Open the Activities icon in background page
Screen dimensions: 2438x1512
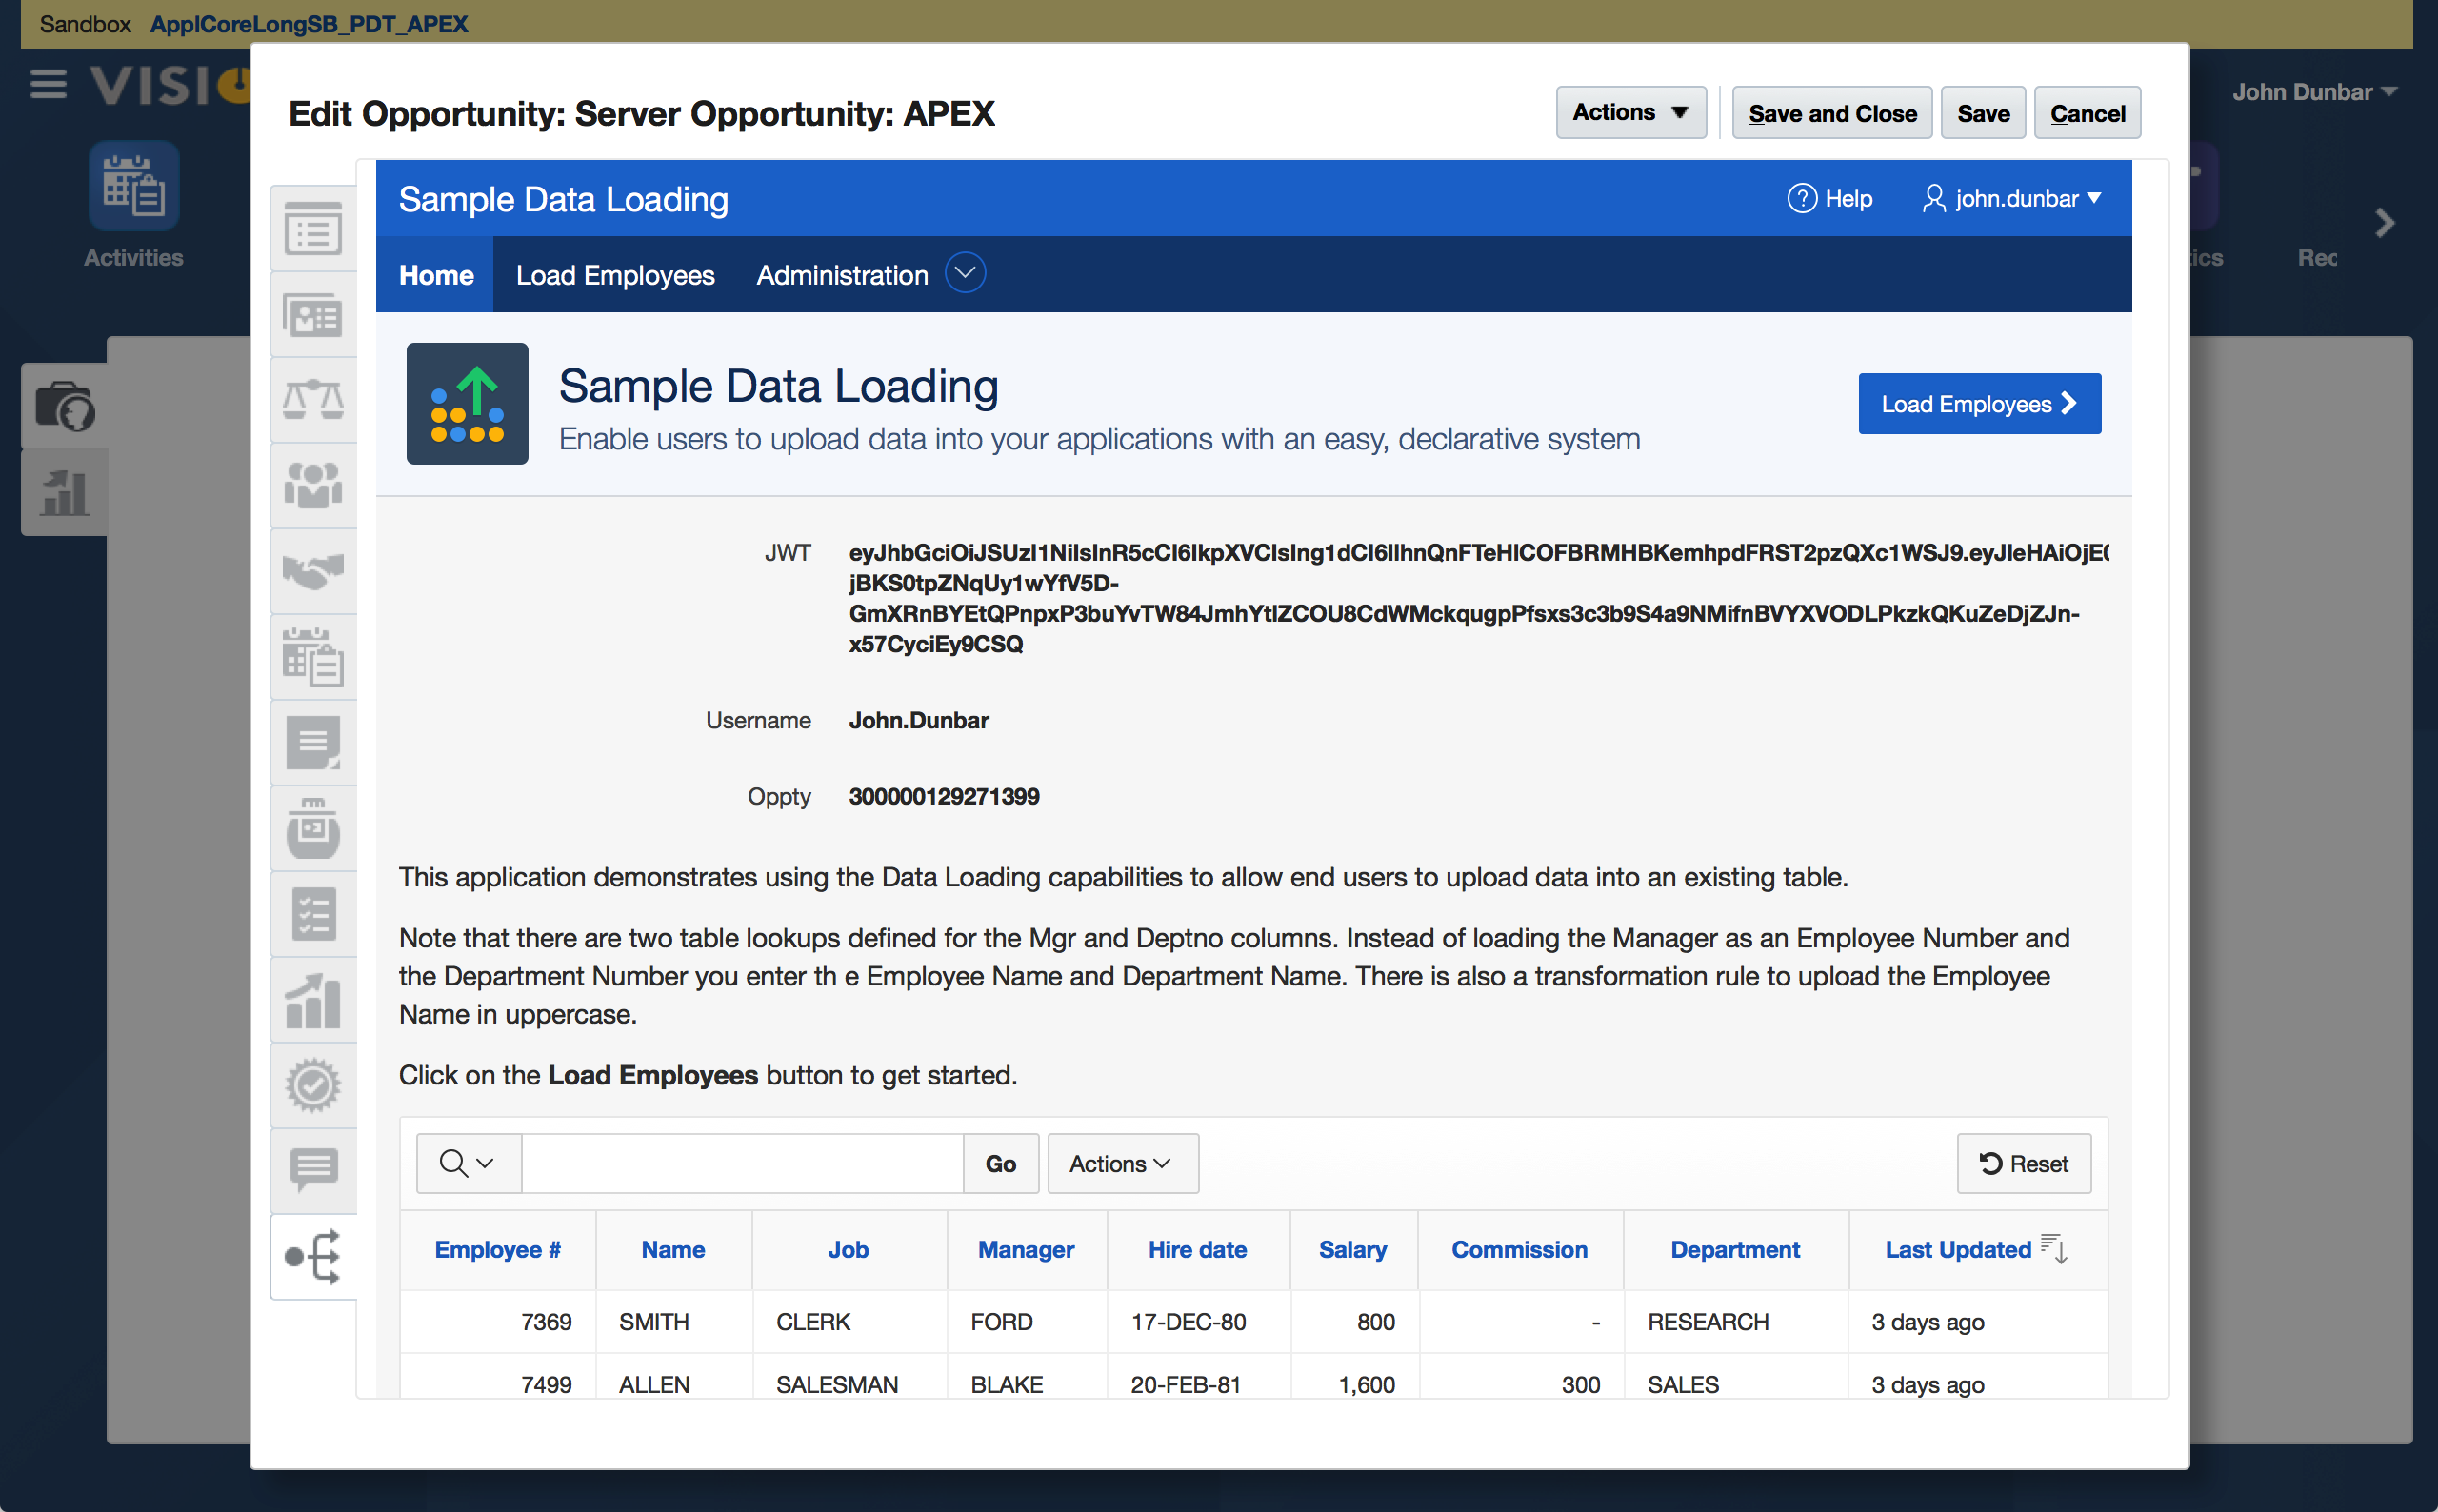point(134,186)
